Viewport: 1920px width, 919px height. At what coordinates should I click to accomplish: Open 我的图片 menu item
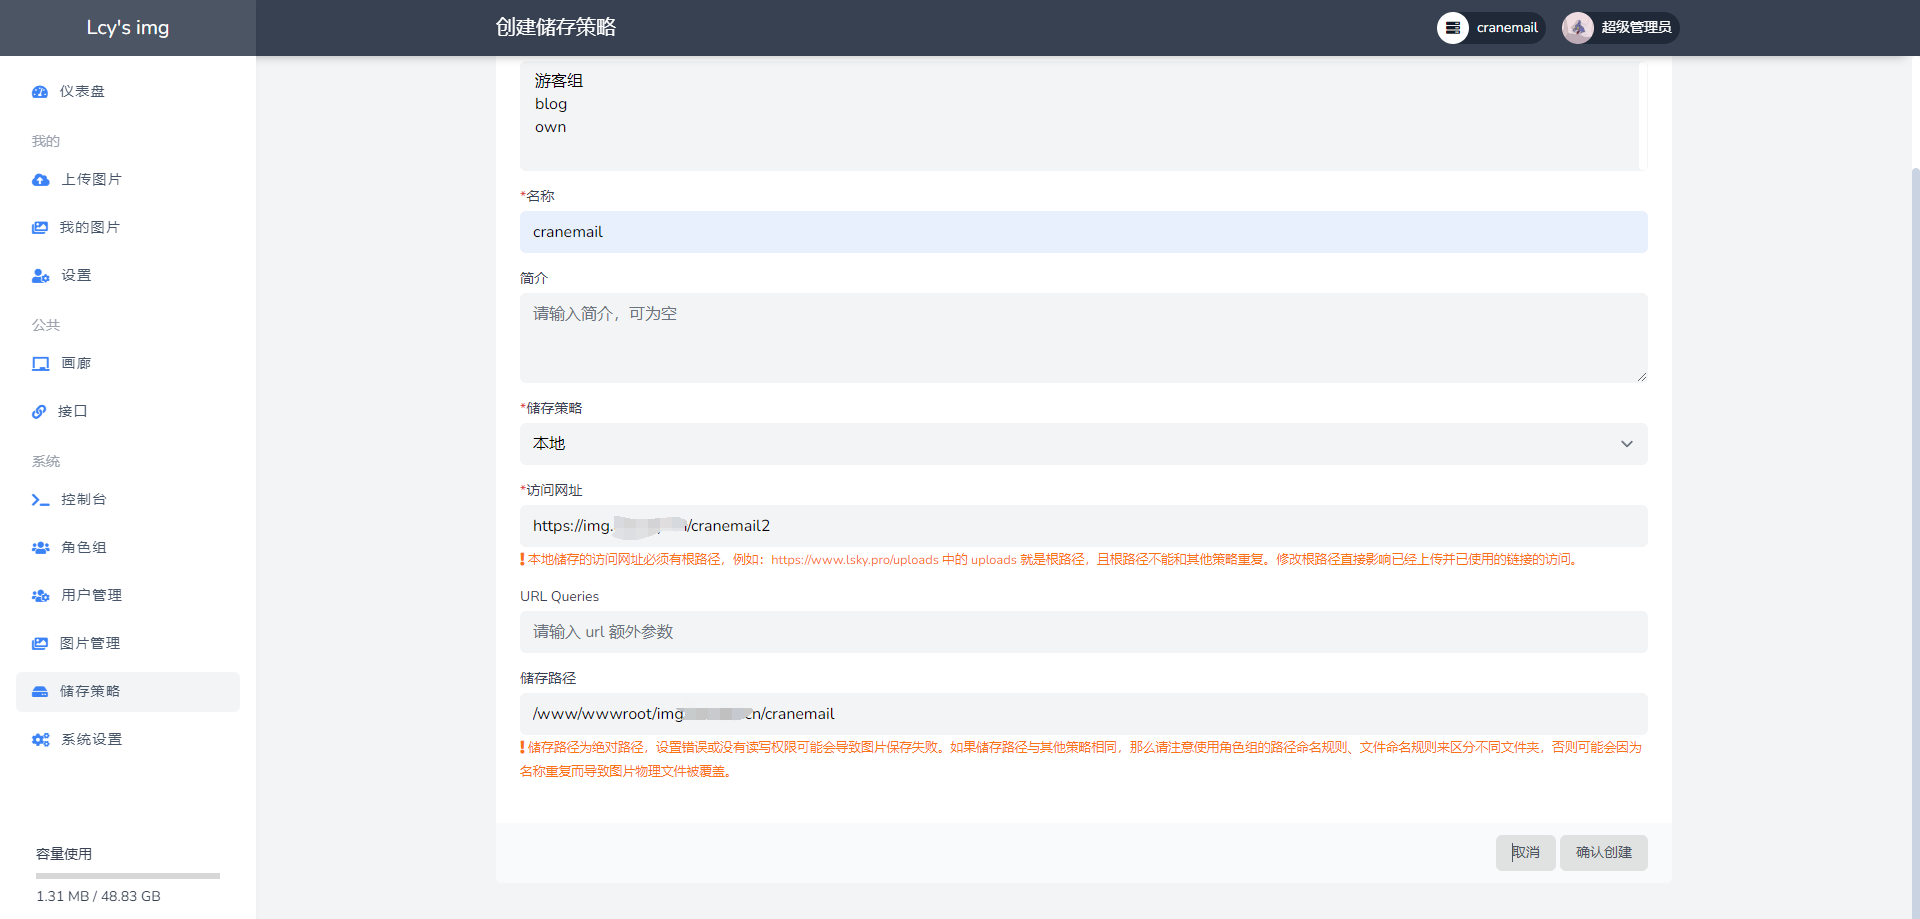(128, 228)
